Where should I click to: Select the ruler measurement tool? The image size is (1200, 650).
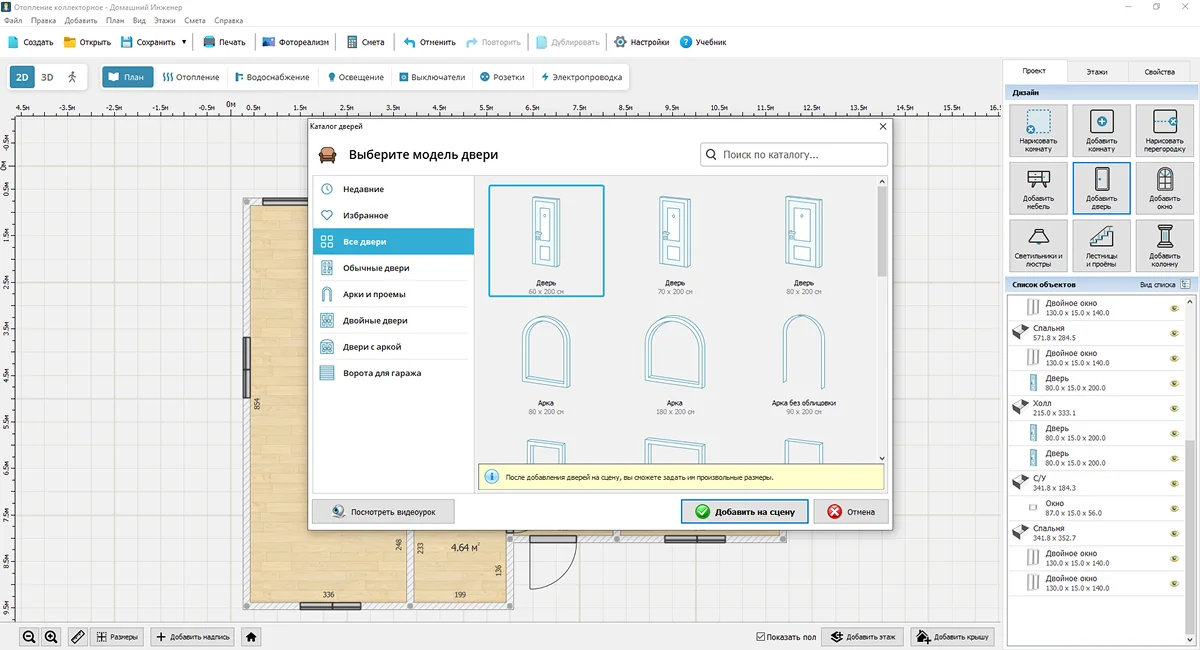coord(78,636)
